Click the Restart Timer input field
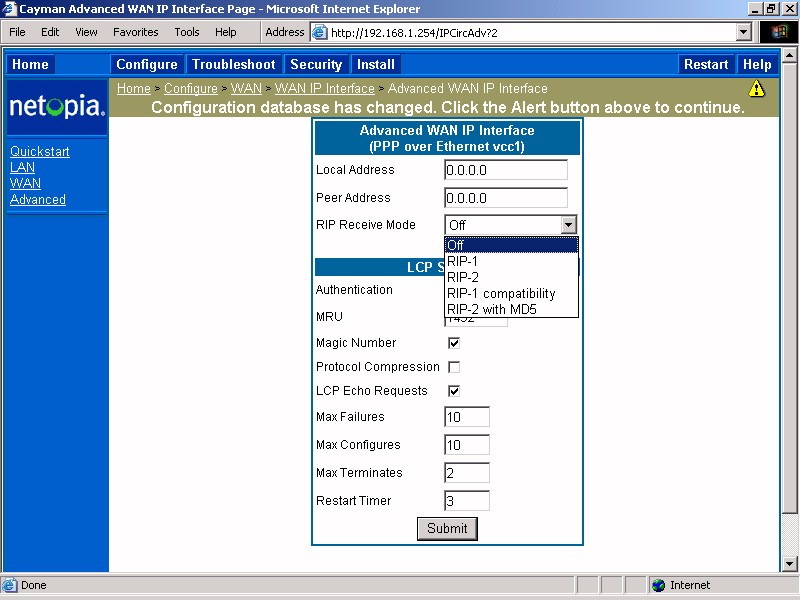Screen dimensions: 800x600 (467, 501)
